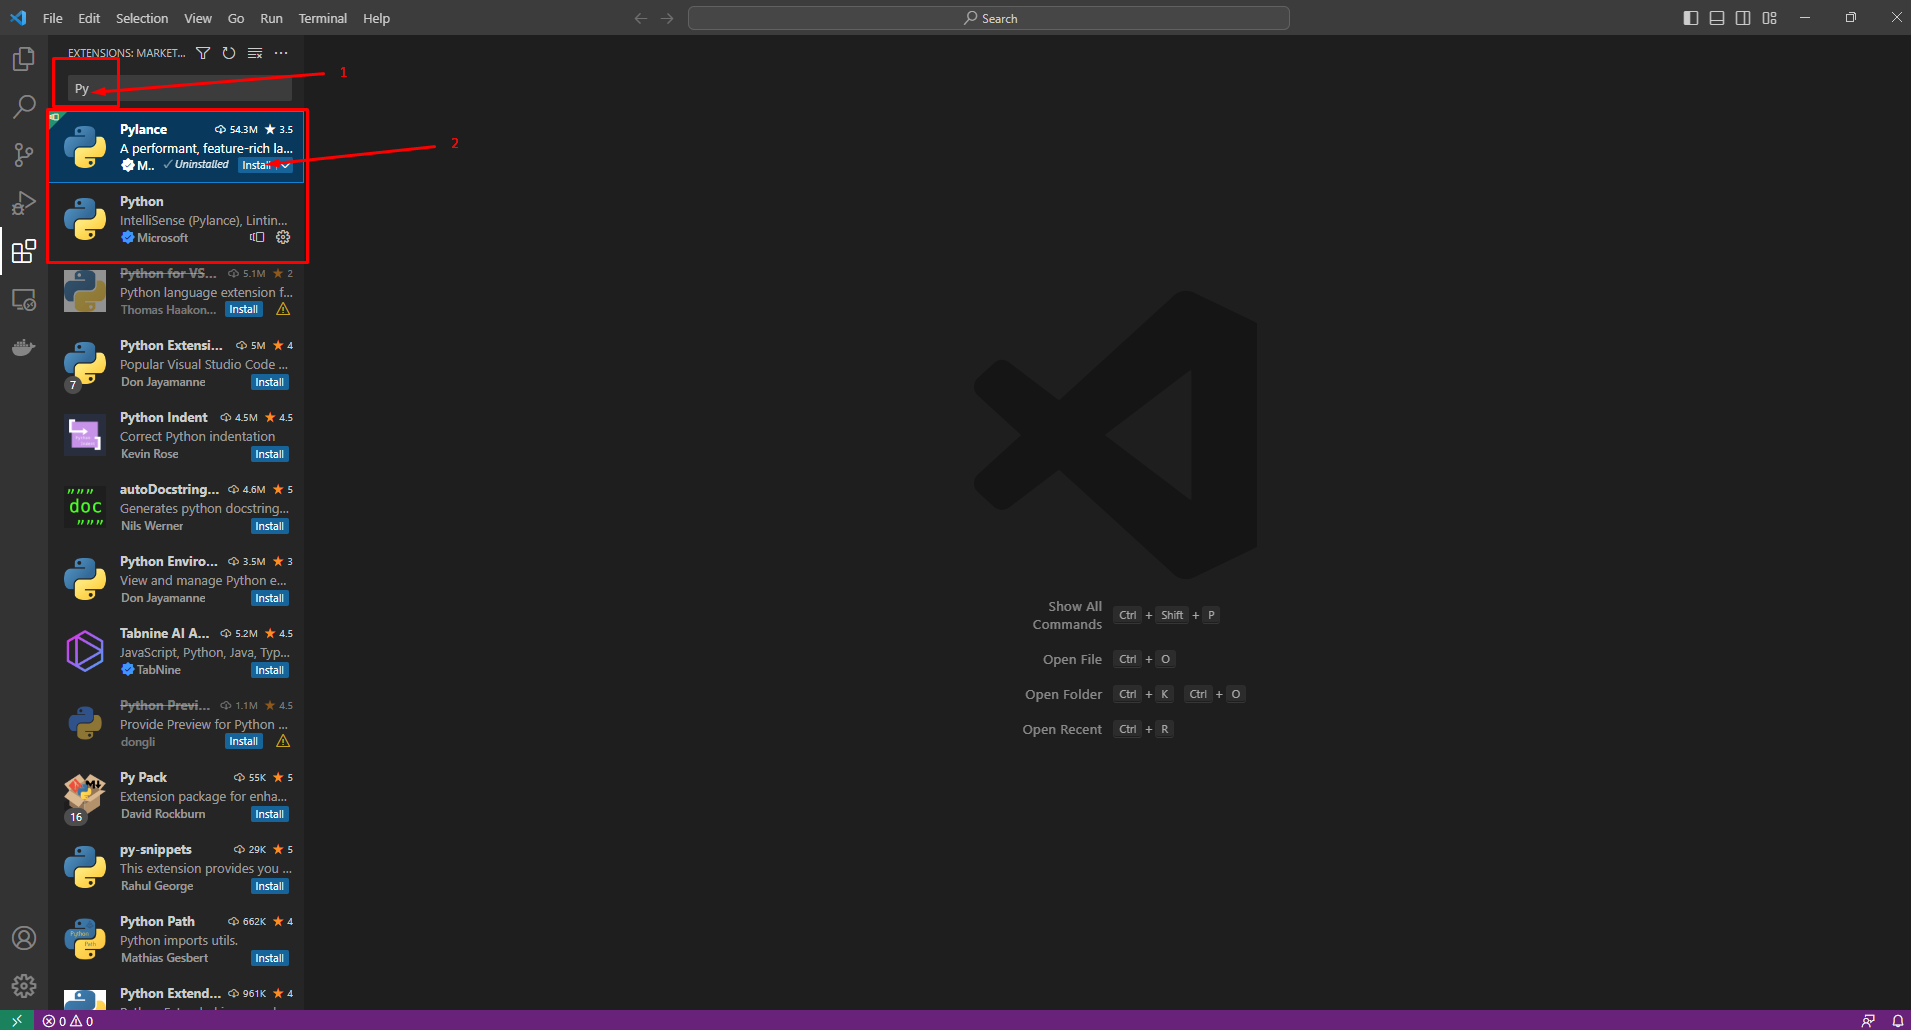Select the Pylance extension entry
Screen dimensions: 1911x1030
[176, 147]
